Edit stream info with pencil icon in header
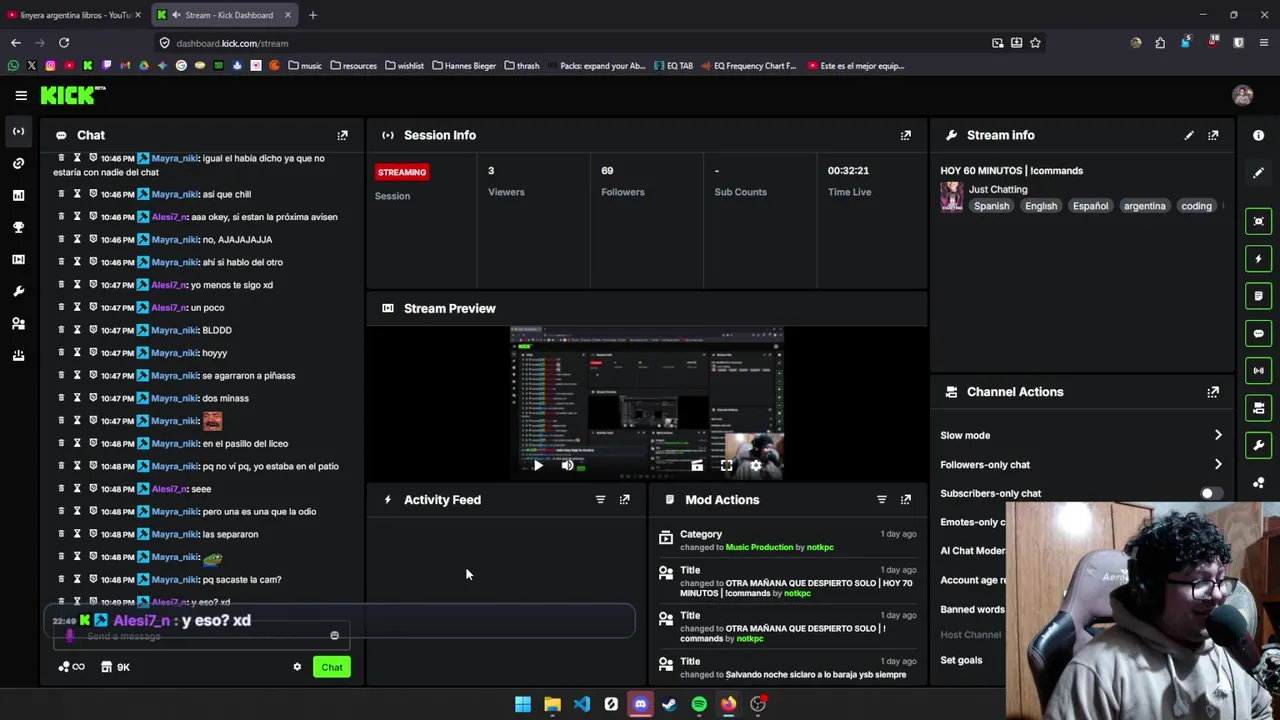 [x=1189, y=135]
